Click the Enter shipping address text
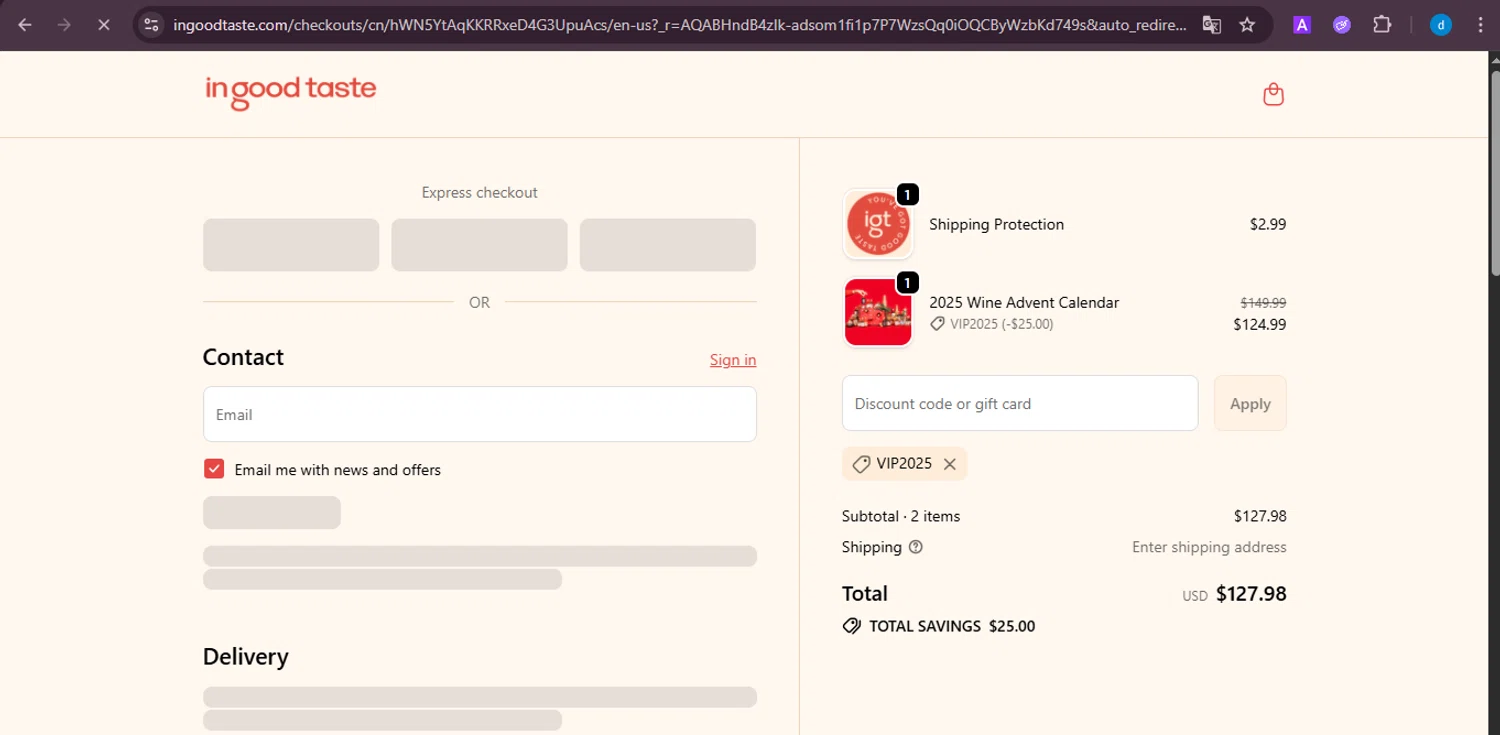Screen dimensions: 1500x735 coord(1209,547)
